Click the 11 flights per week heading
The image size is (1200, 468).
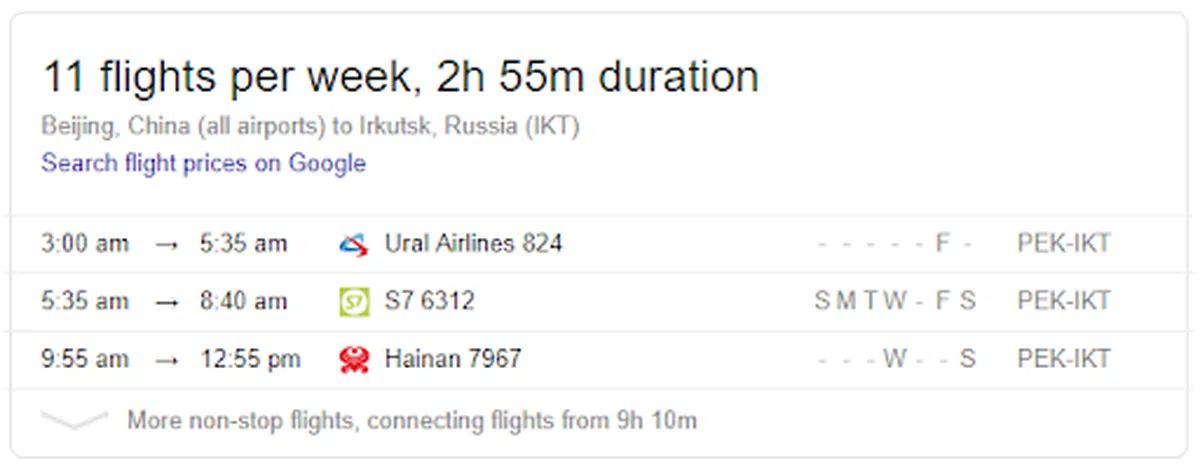400,77
